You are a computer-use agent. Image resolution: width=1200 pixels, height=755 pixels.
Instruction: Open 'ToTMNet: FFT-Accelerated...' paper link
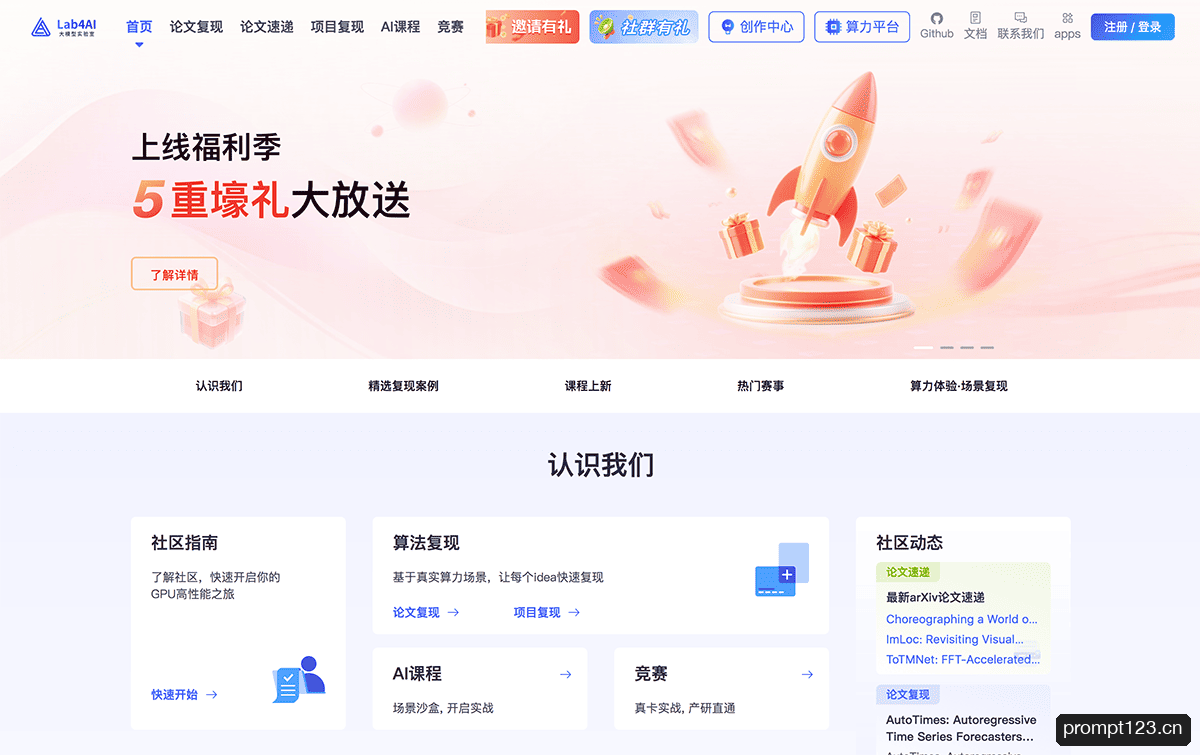pyautogui.click(x=963, y=659)
